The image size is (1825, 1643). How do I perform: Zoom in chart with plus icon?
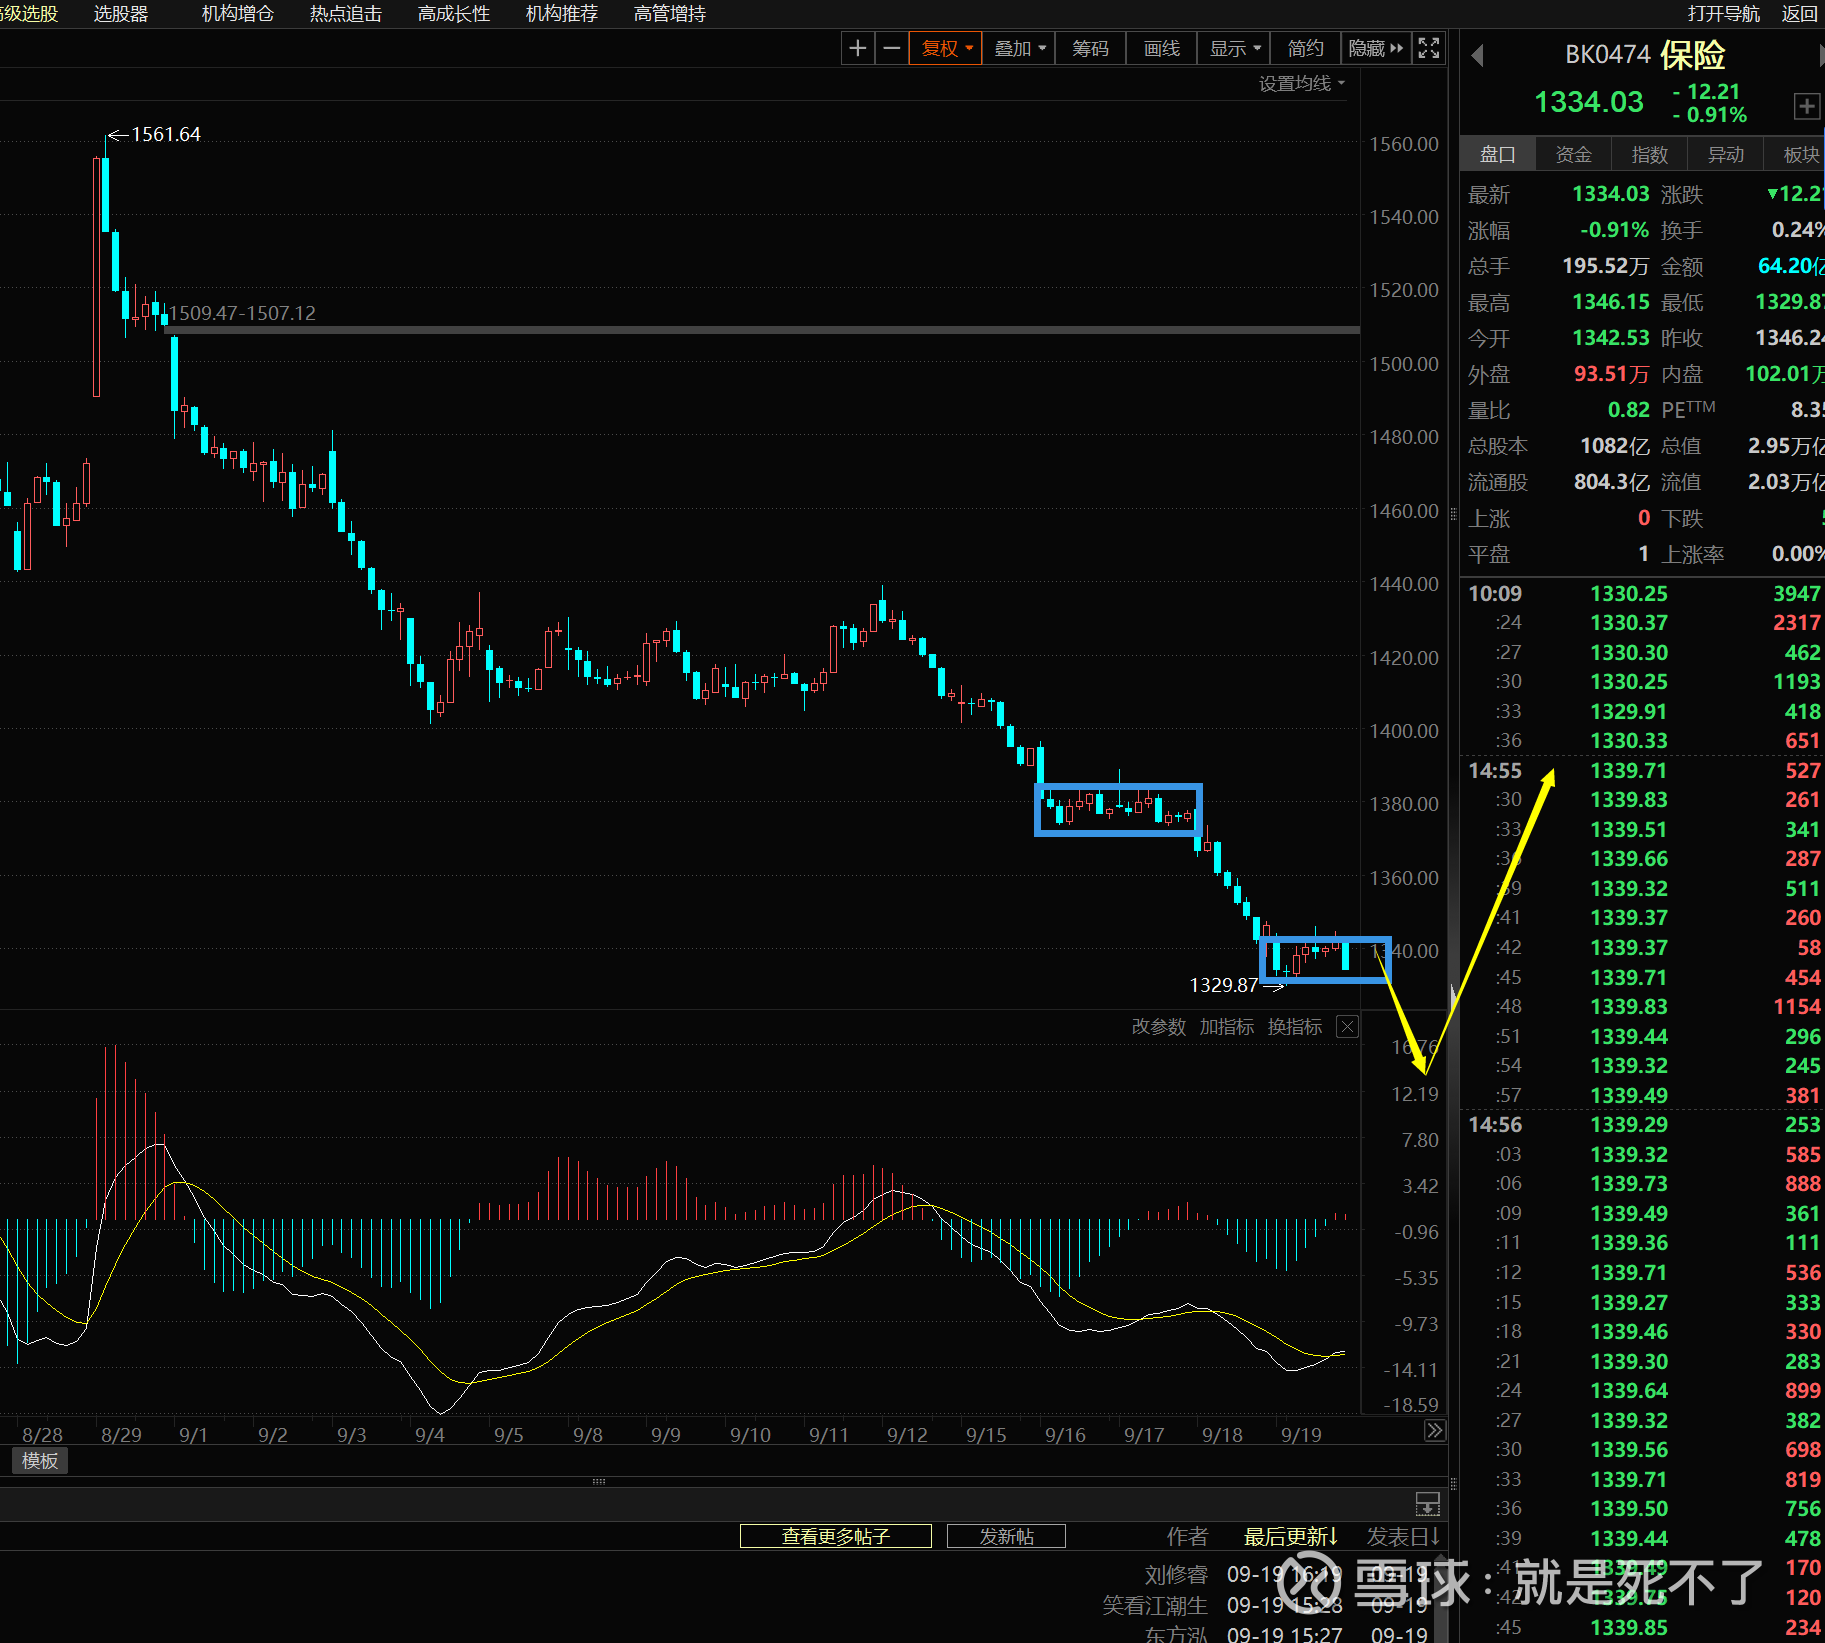857,48
